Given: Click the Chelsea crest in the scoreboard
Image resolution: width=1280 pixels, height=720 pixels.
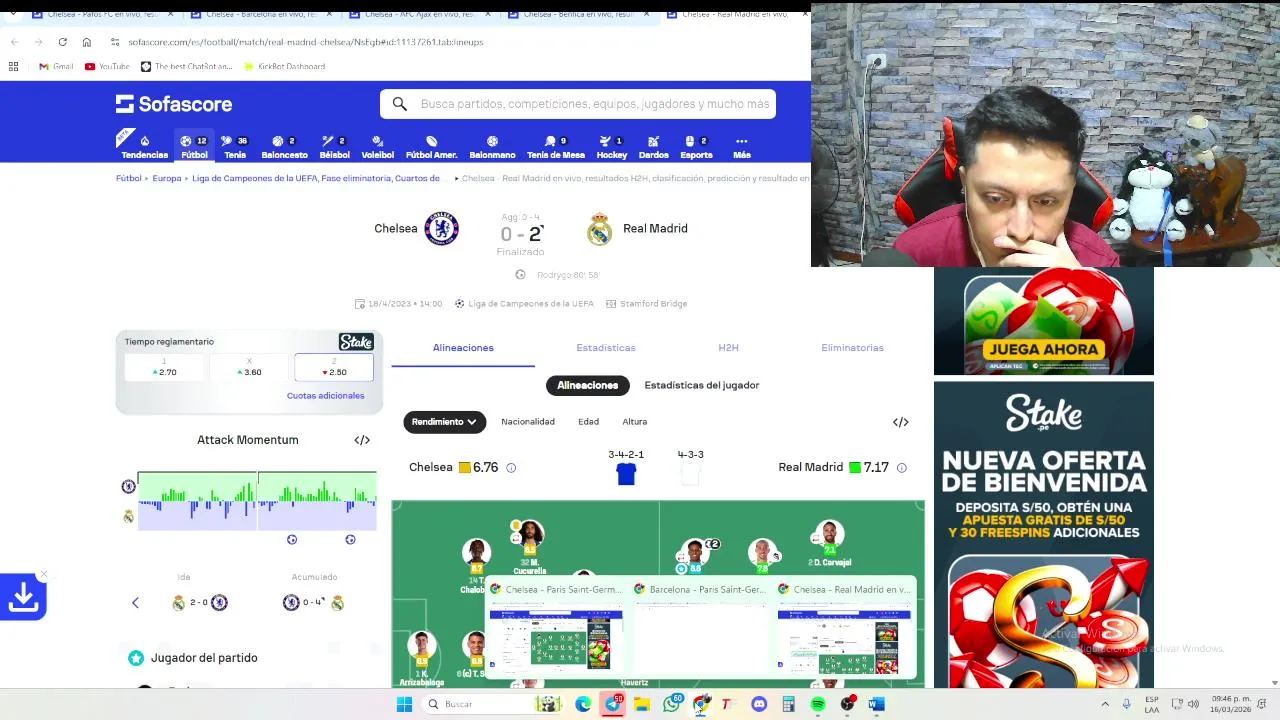Looking at the screenshot, I should tap(441, 228).
